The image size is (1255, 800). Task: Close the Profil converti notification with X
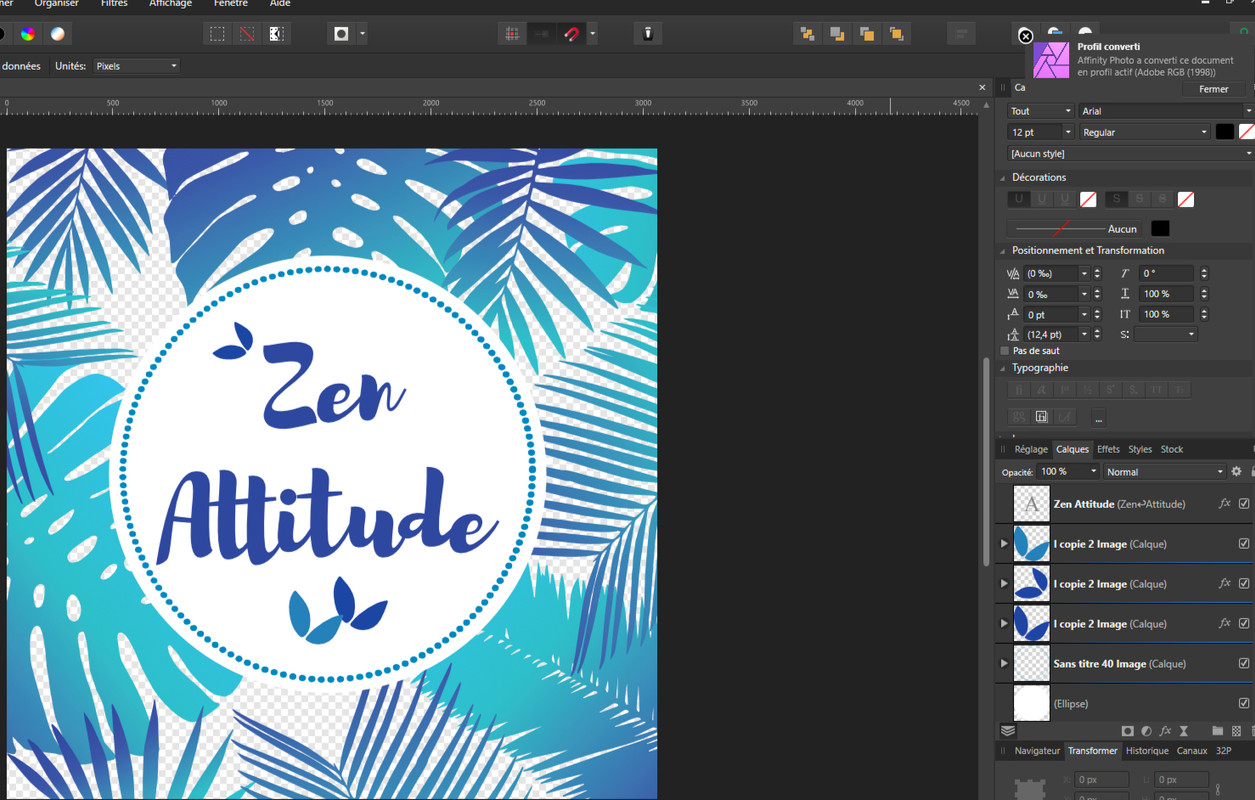1025,36
